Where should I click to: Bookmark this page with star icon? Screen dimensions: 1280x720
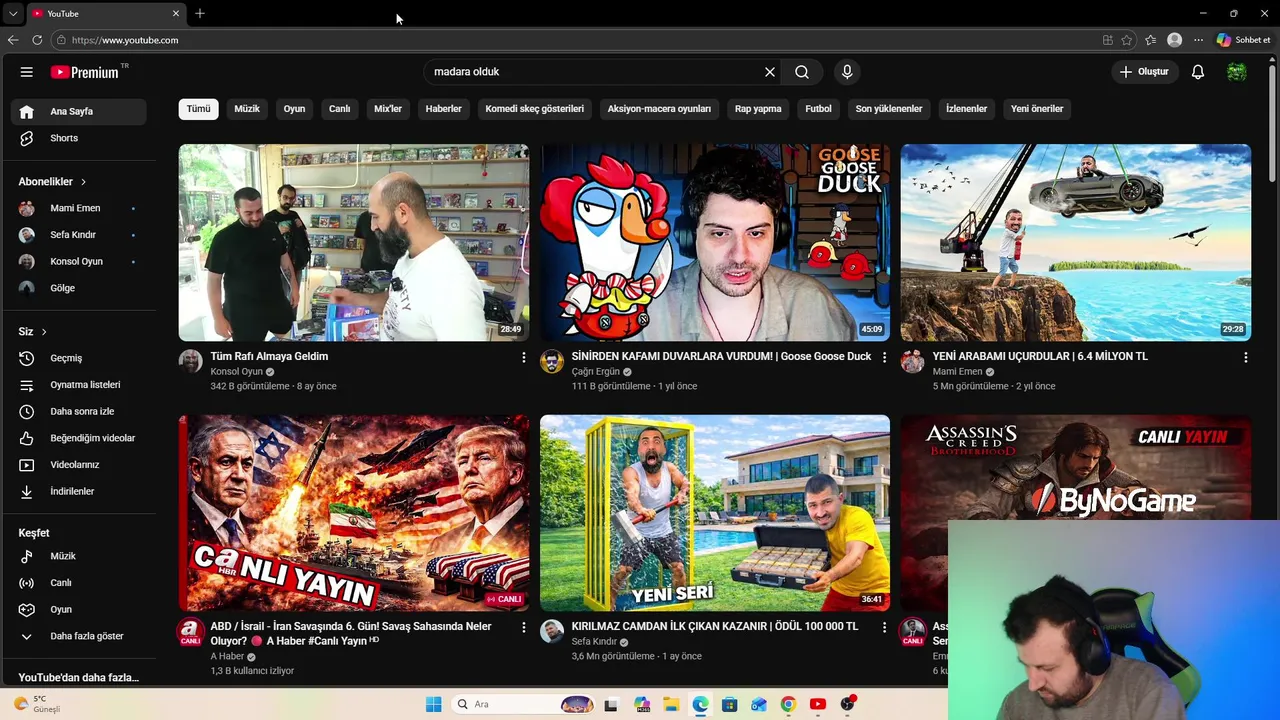[1127, 40]
